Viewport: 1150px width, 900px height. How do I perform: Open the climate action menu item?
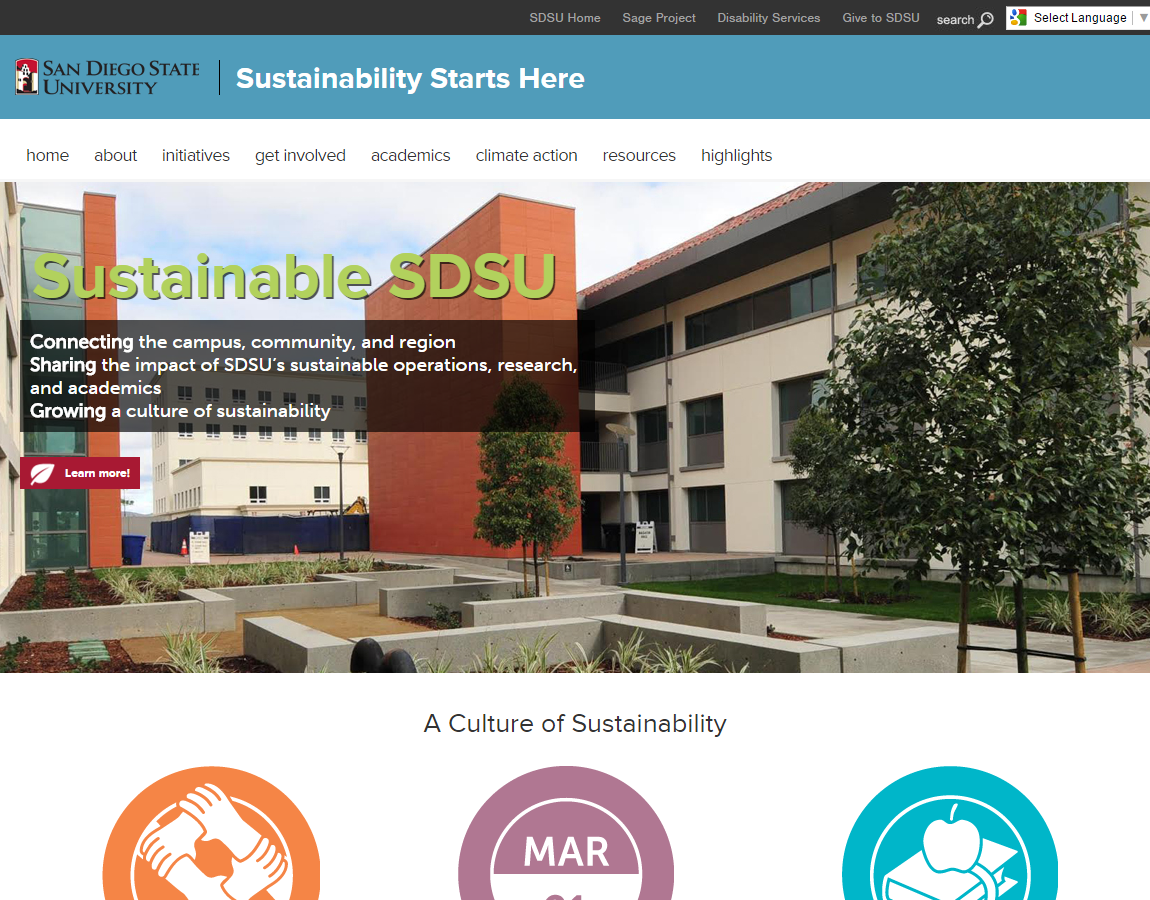click(x=527, y=156)
